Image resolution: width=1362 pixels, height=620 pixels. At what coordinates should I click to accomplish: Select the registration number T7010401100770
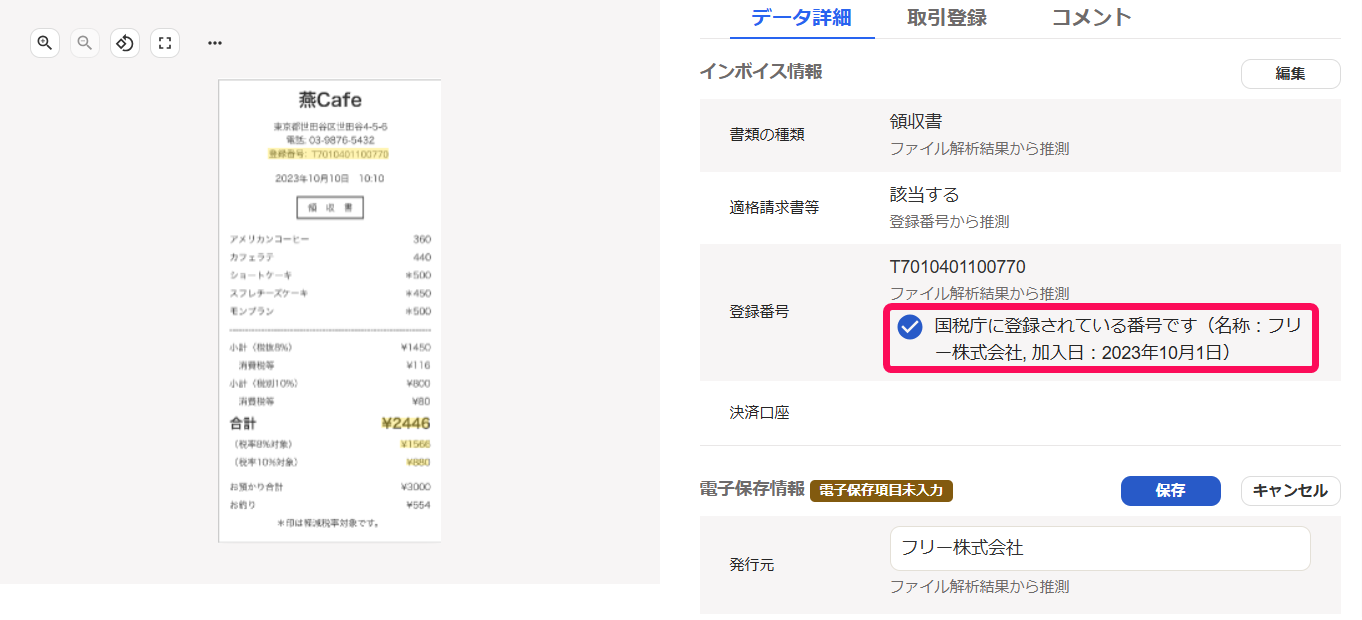(958, 267)
